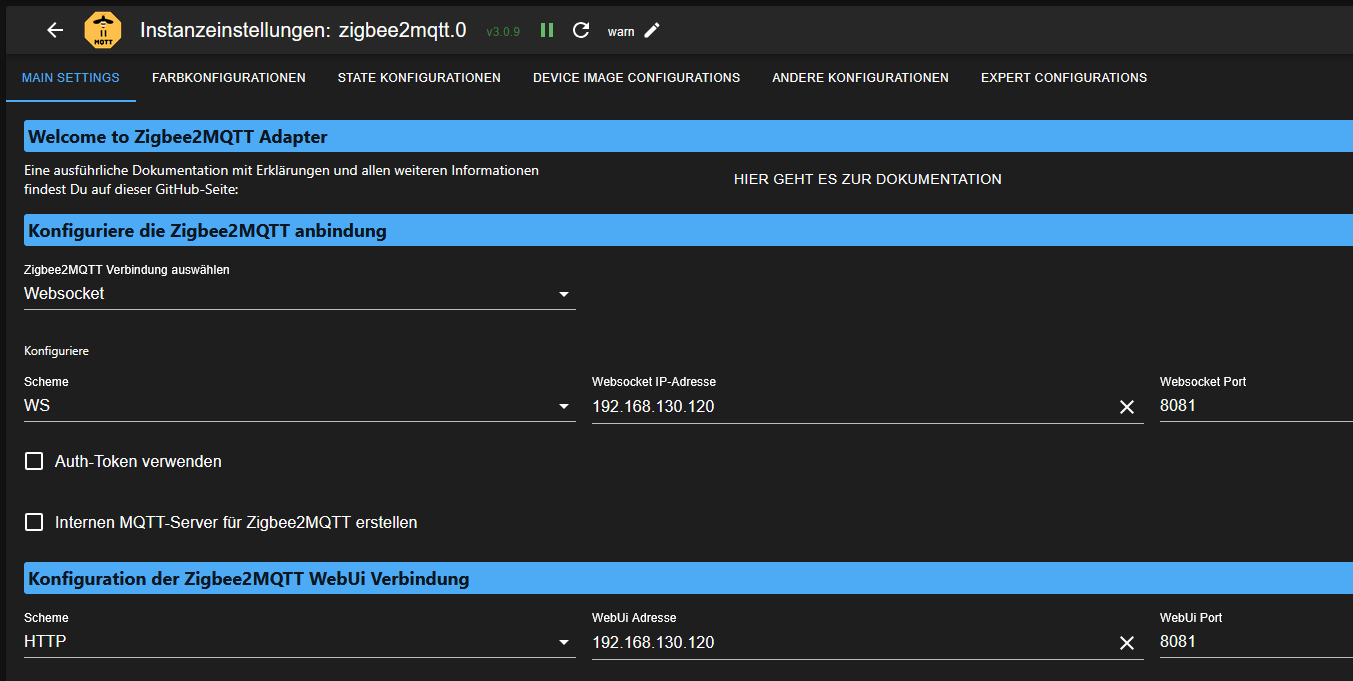The width and height of the screenshot is (1353, 681).
Task: Go back with the arrow icon
Action: (x=55, y=30)
